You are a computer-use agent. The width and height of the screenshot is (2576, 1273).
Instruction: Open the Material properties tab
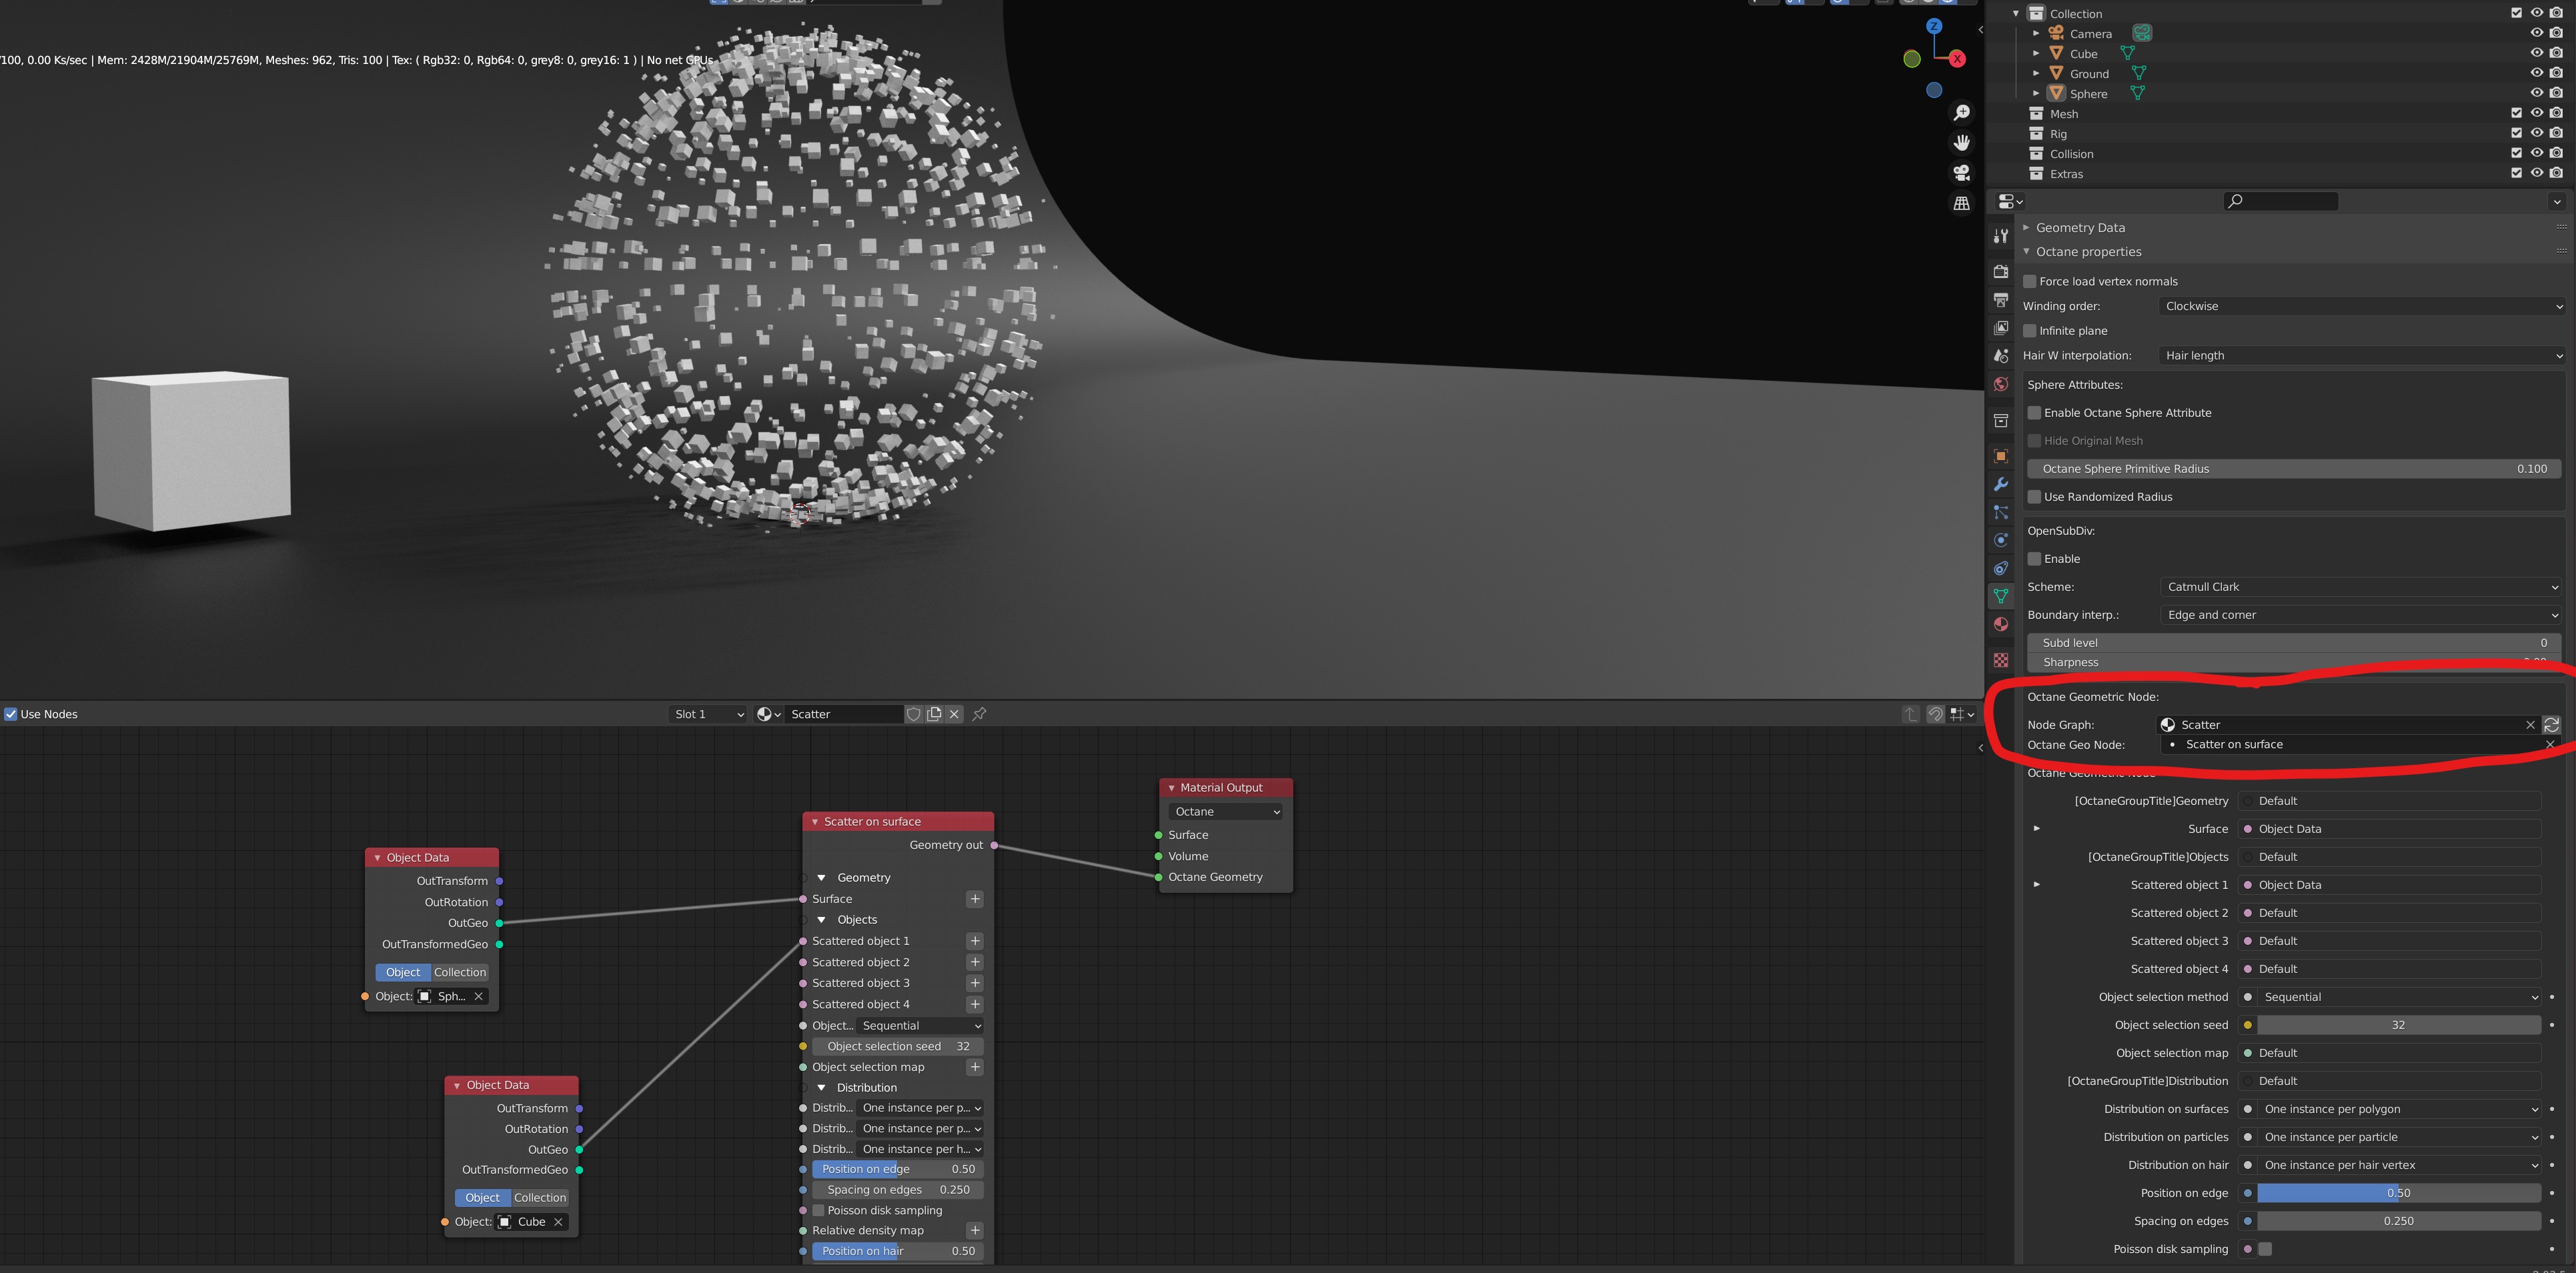pyautogui.click(x=2000, y=624)
